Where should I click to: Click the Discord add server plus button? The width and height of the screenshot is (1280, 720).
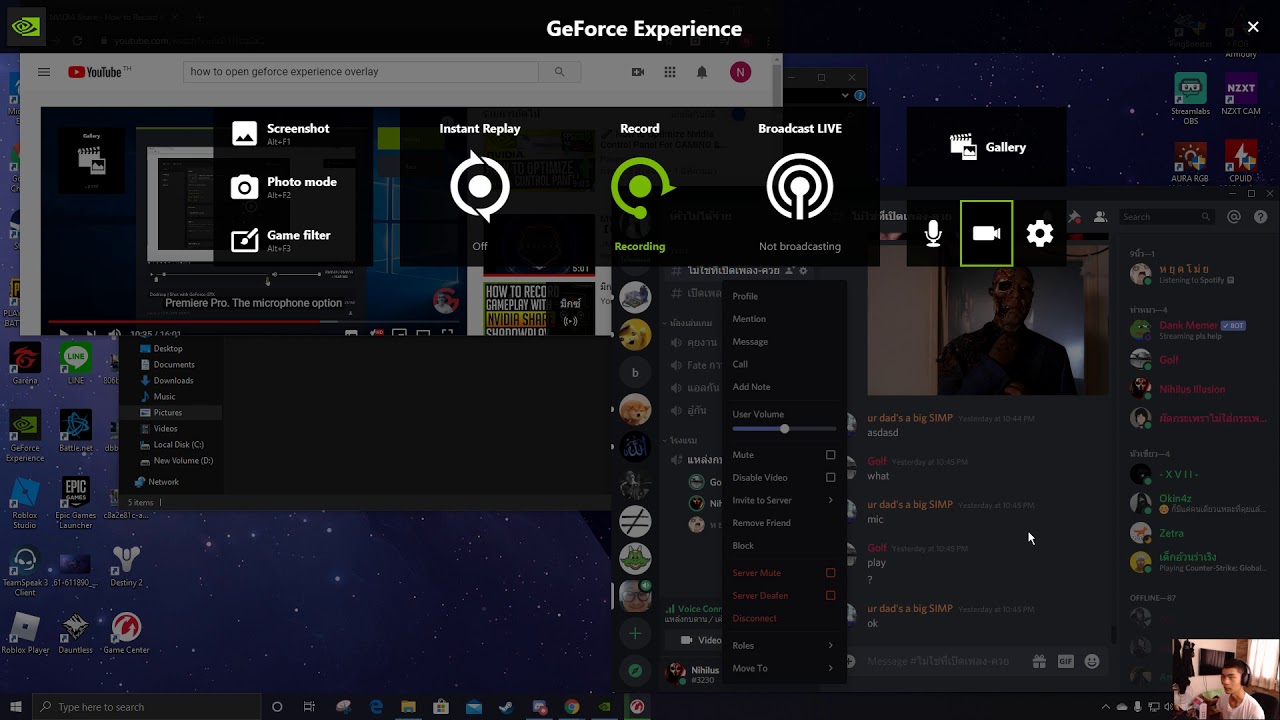pos(635,633)
